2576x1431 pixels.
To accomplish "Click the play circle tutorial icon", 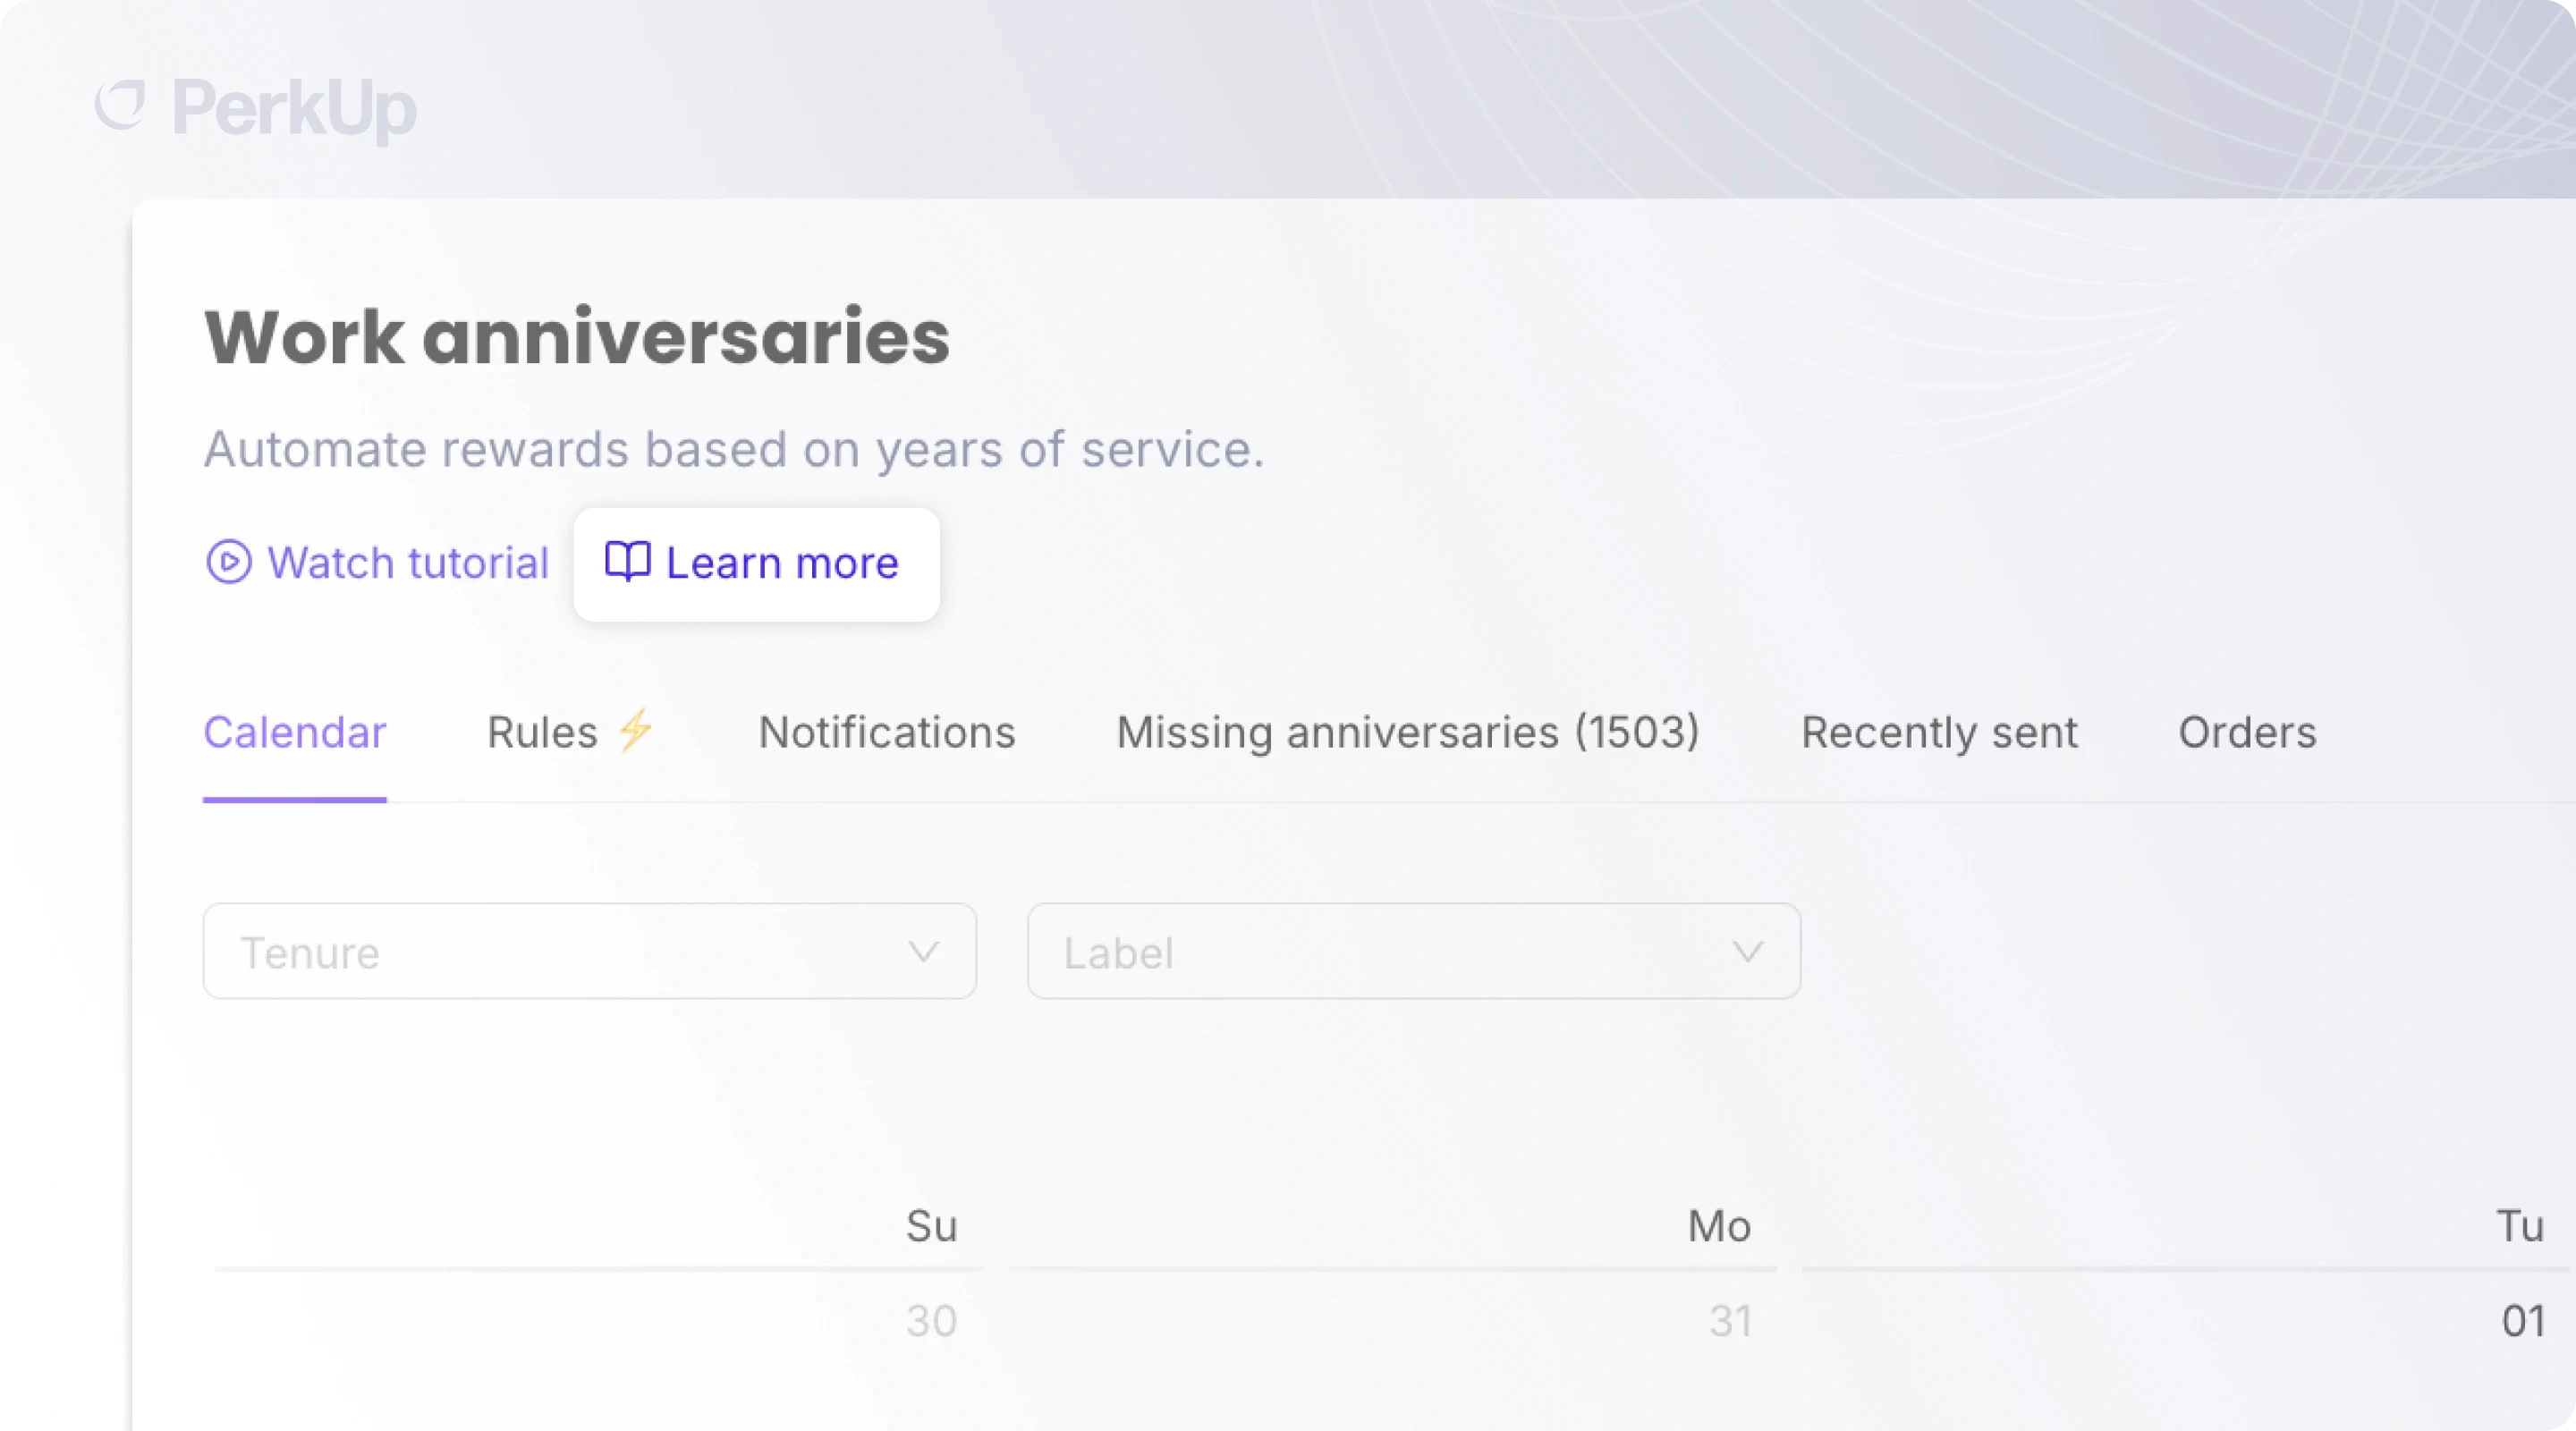I will pyautogui.click(x=229, y=562).
